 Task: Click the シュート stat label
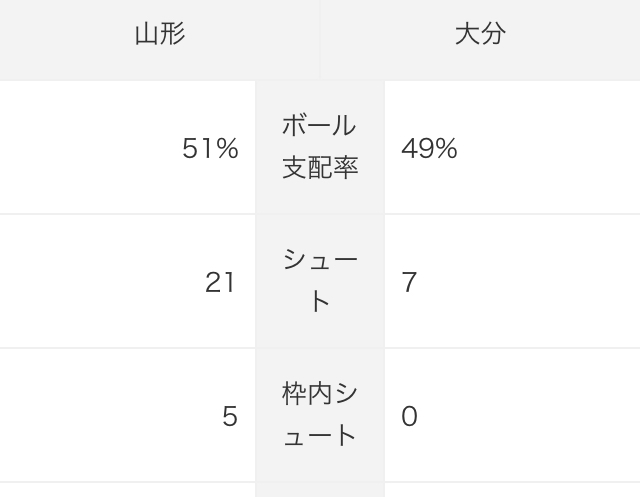pyautogui.click(x=319, y=281)
